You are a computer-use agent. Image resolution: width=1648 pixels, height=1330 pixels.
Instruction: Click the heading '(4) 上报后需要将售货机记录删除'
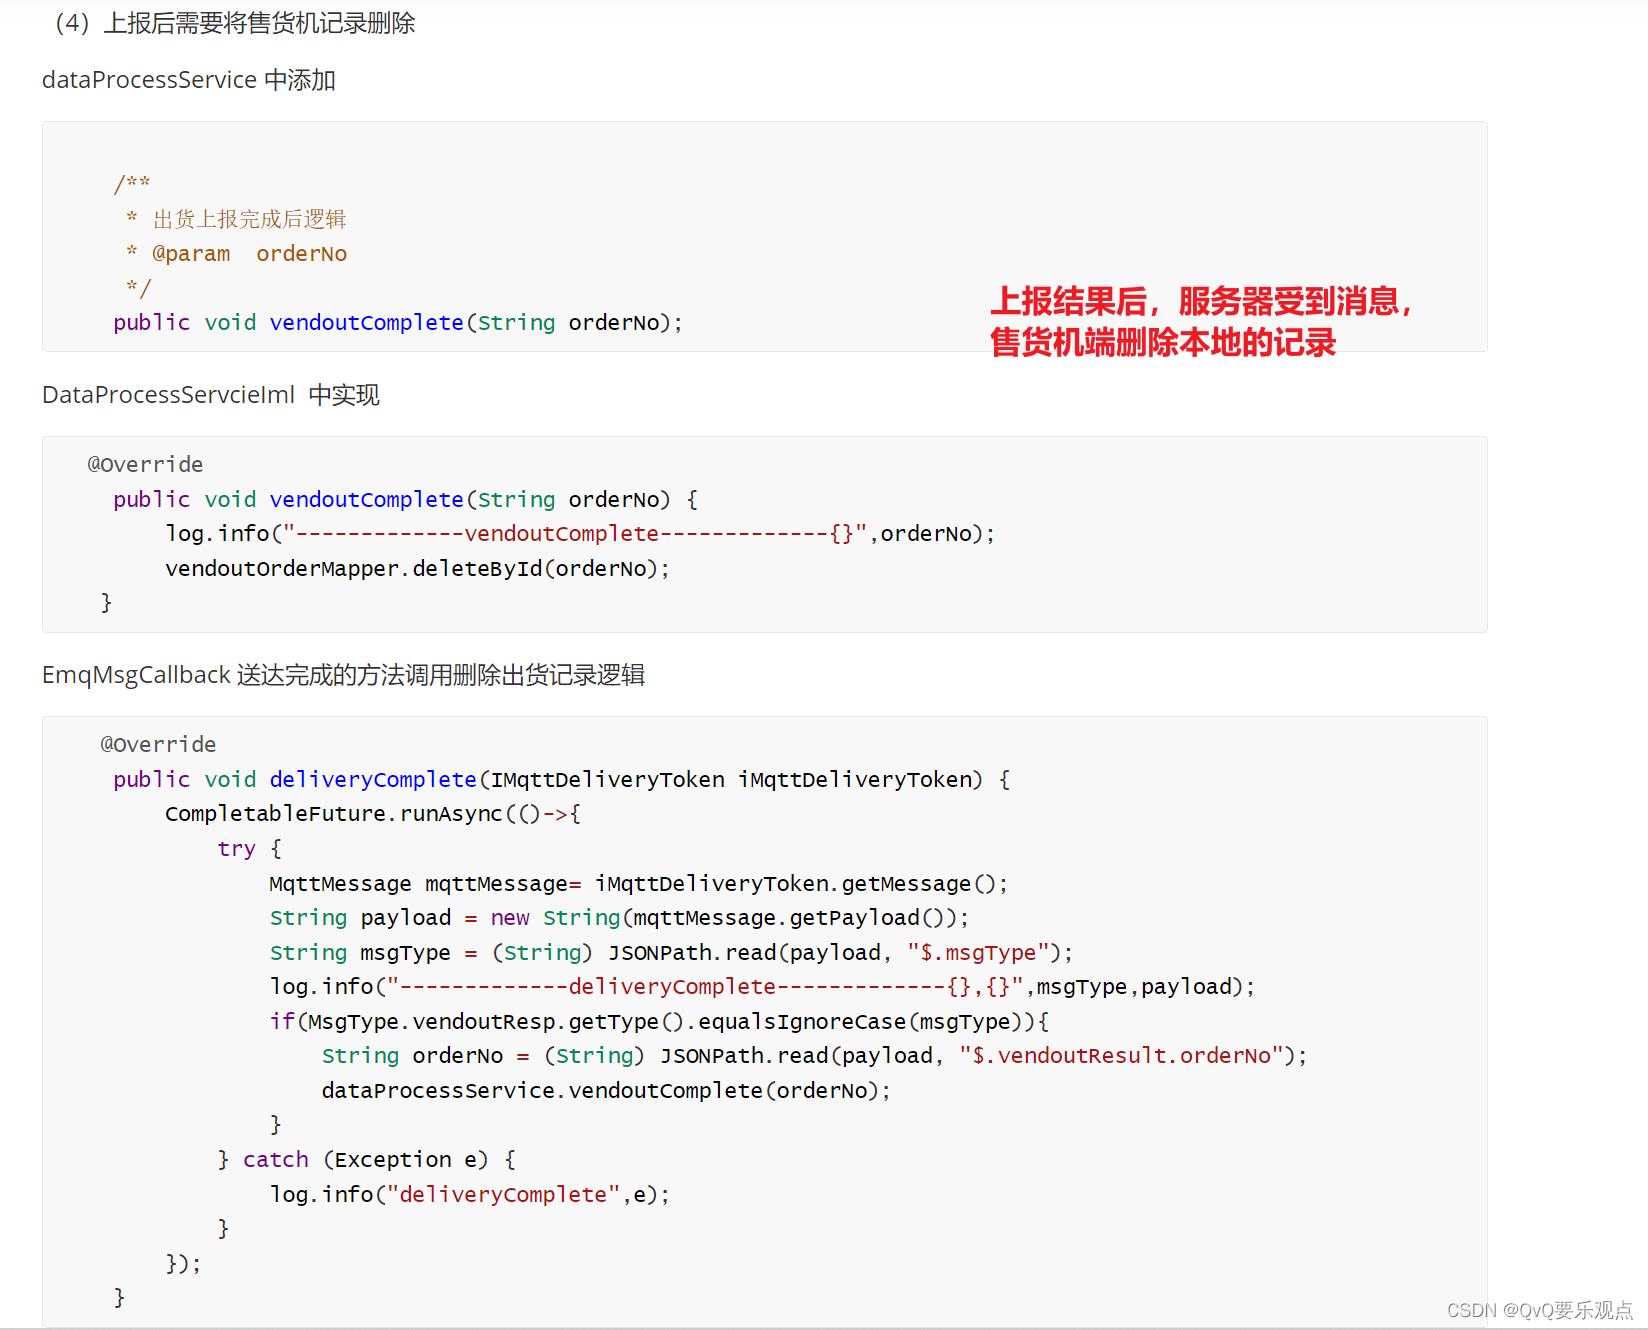tap(235, 23)
